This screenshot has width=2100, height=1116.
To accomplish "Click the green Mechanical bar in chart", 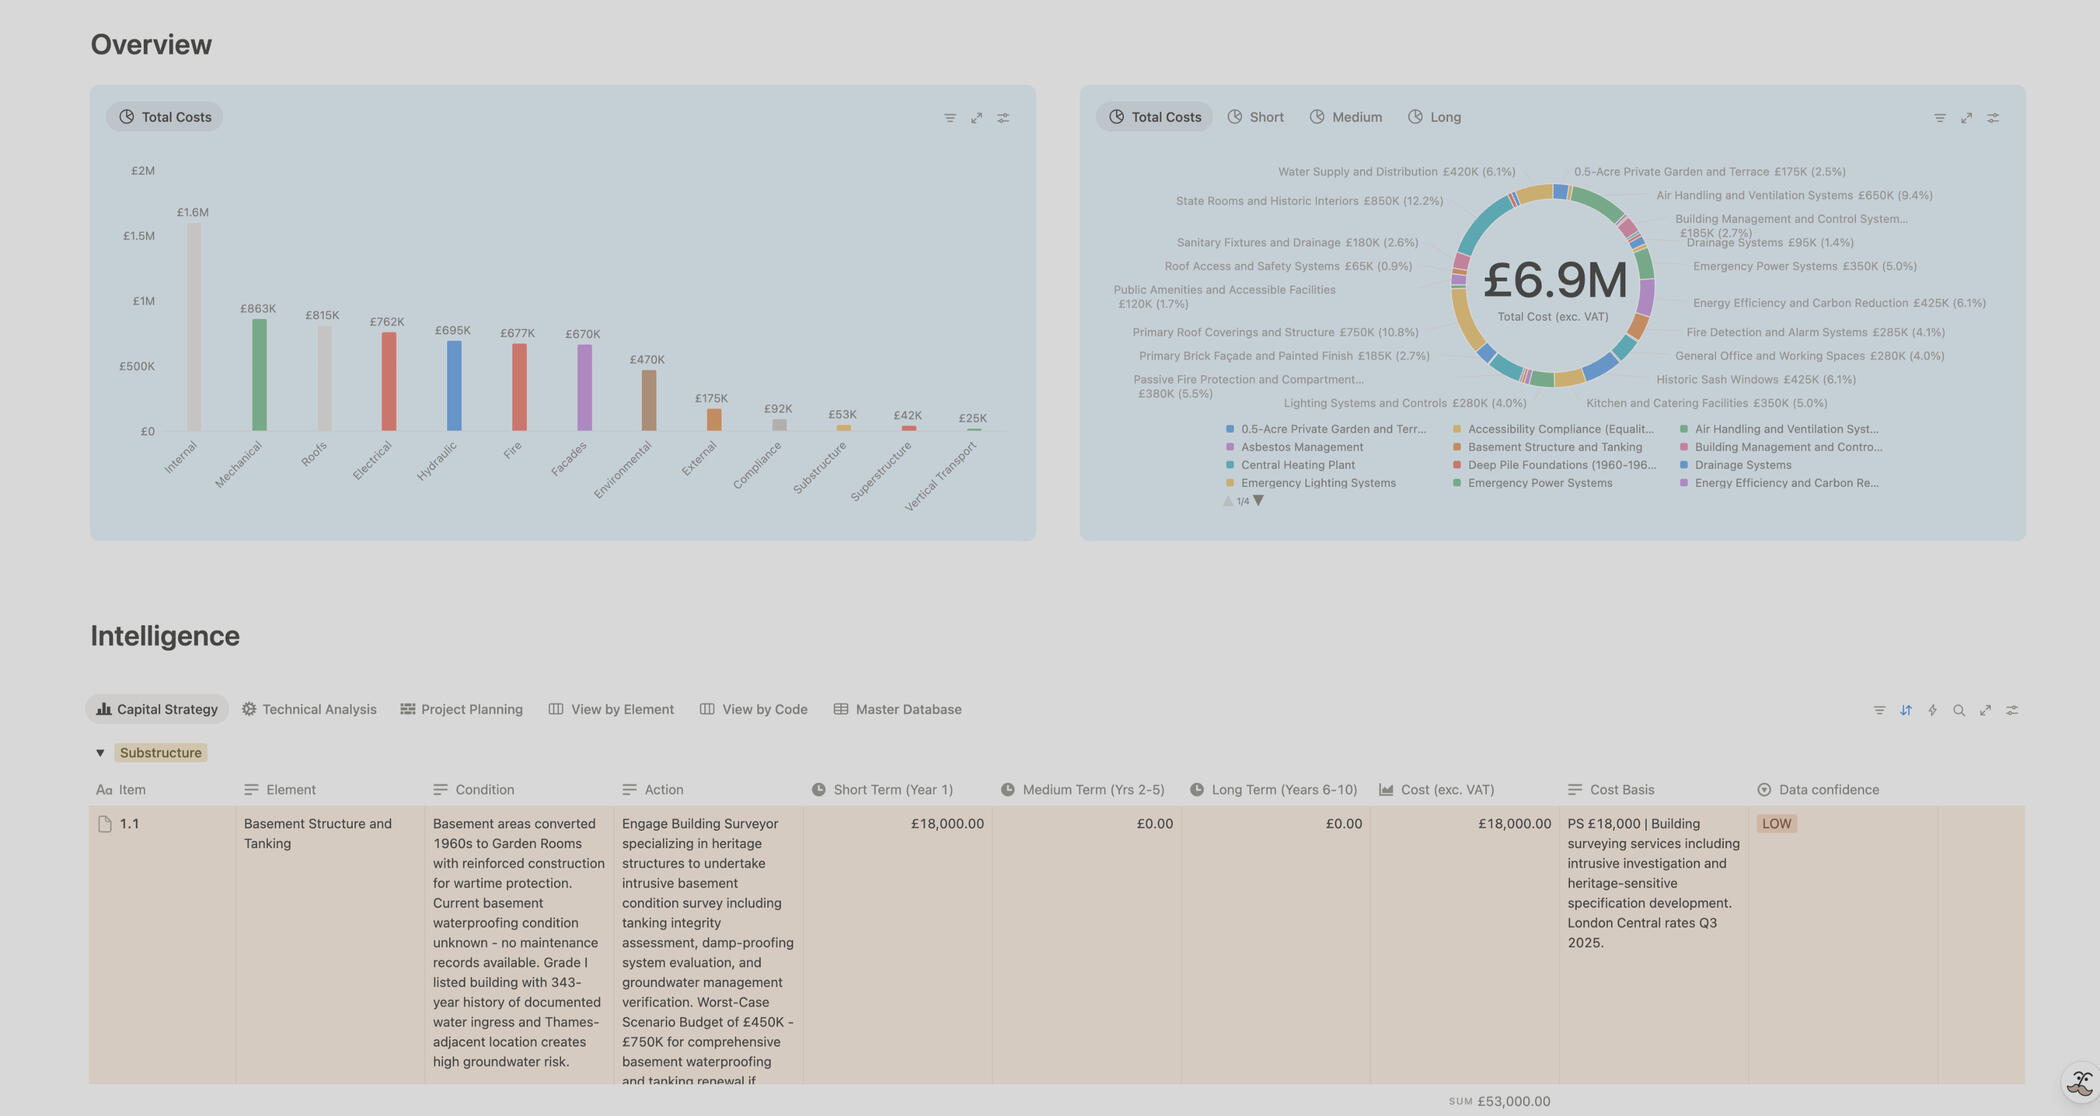I will [259, 375].
